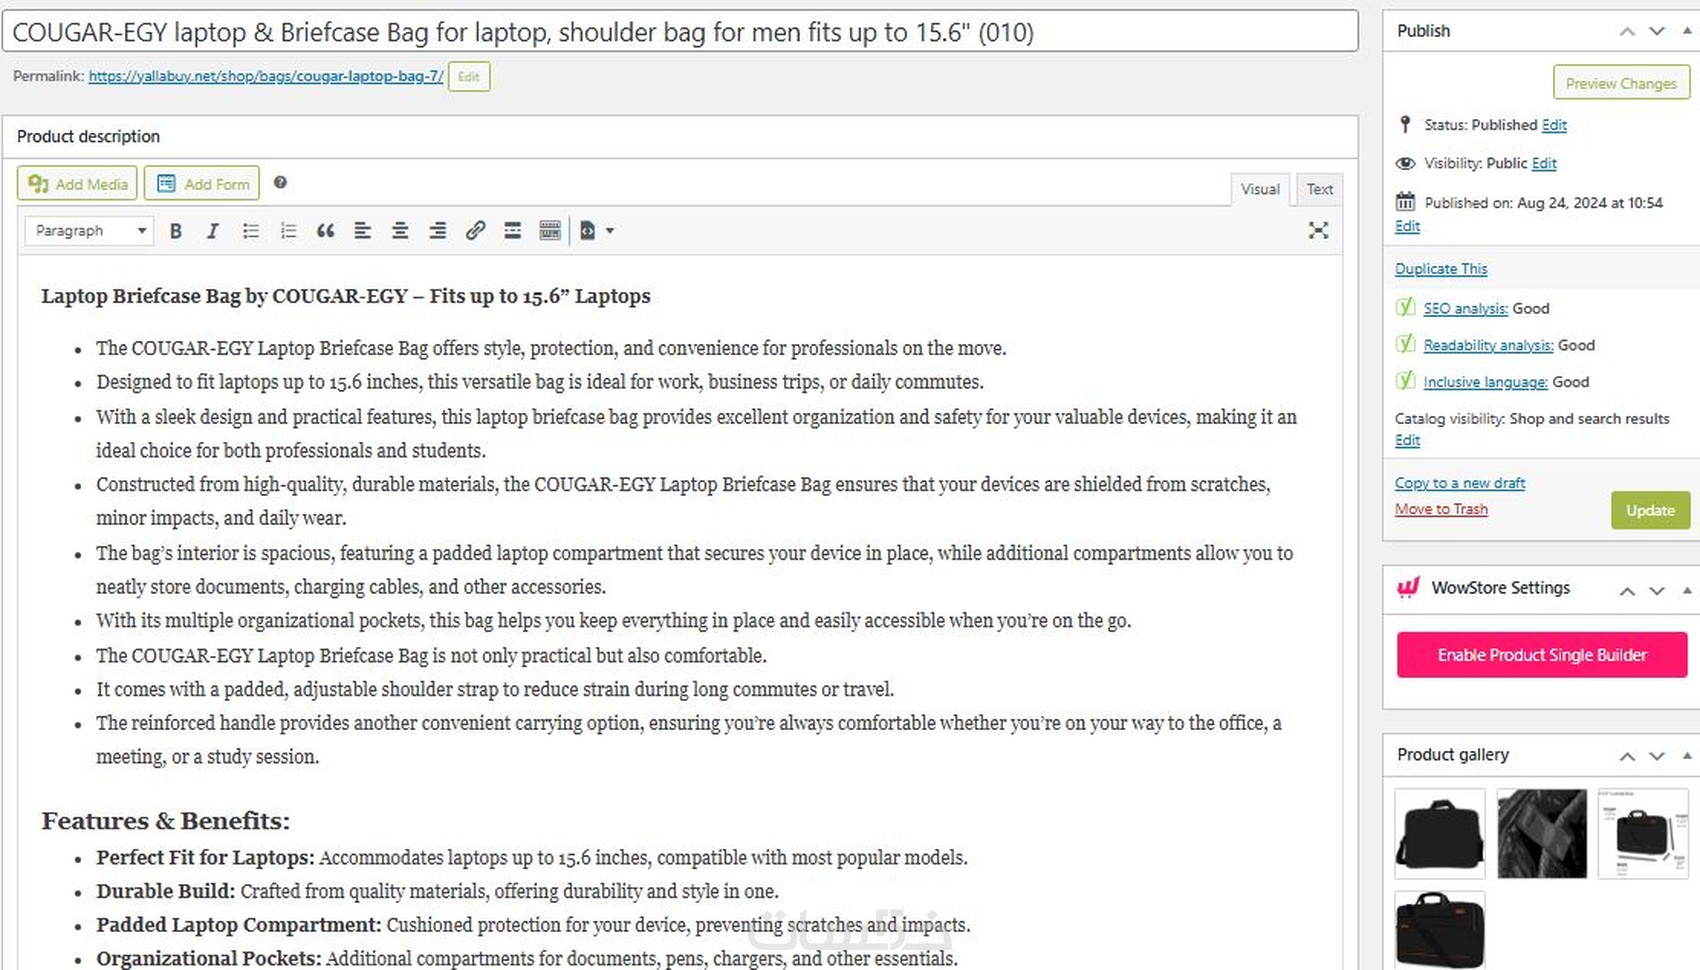Viewport: 1700px width, 970px height.
Task: Click into the product title field
Action: click(x=681, y=32)
